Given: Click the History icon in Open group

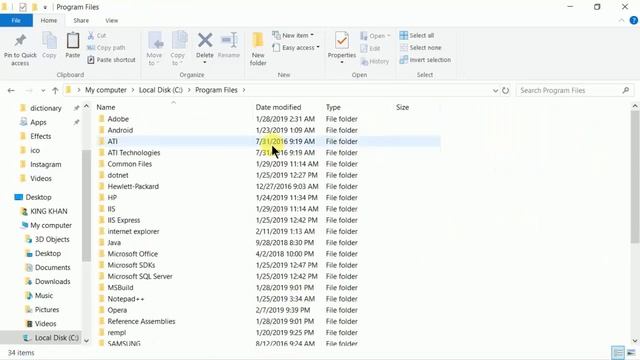Looking at the screenshot, I should [x=364, y=61].
